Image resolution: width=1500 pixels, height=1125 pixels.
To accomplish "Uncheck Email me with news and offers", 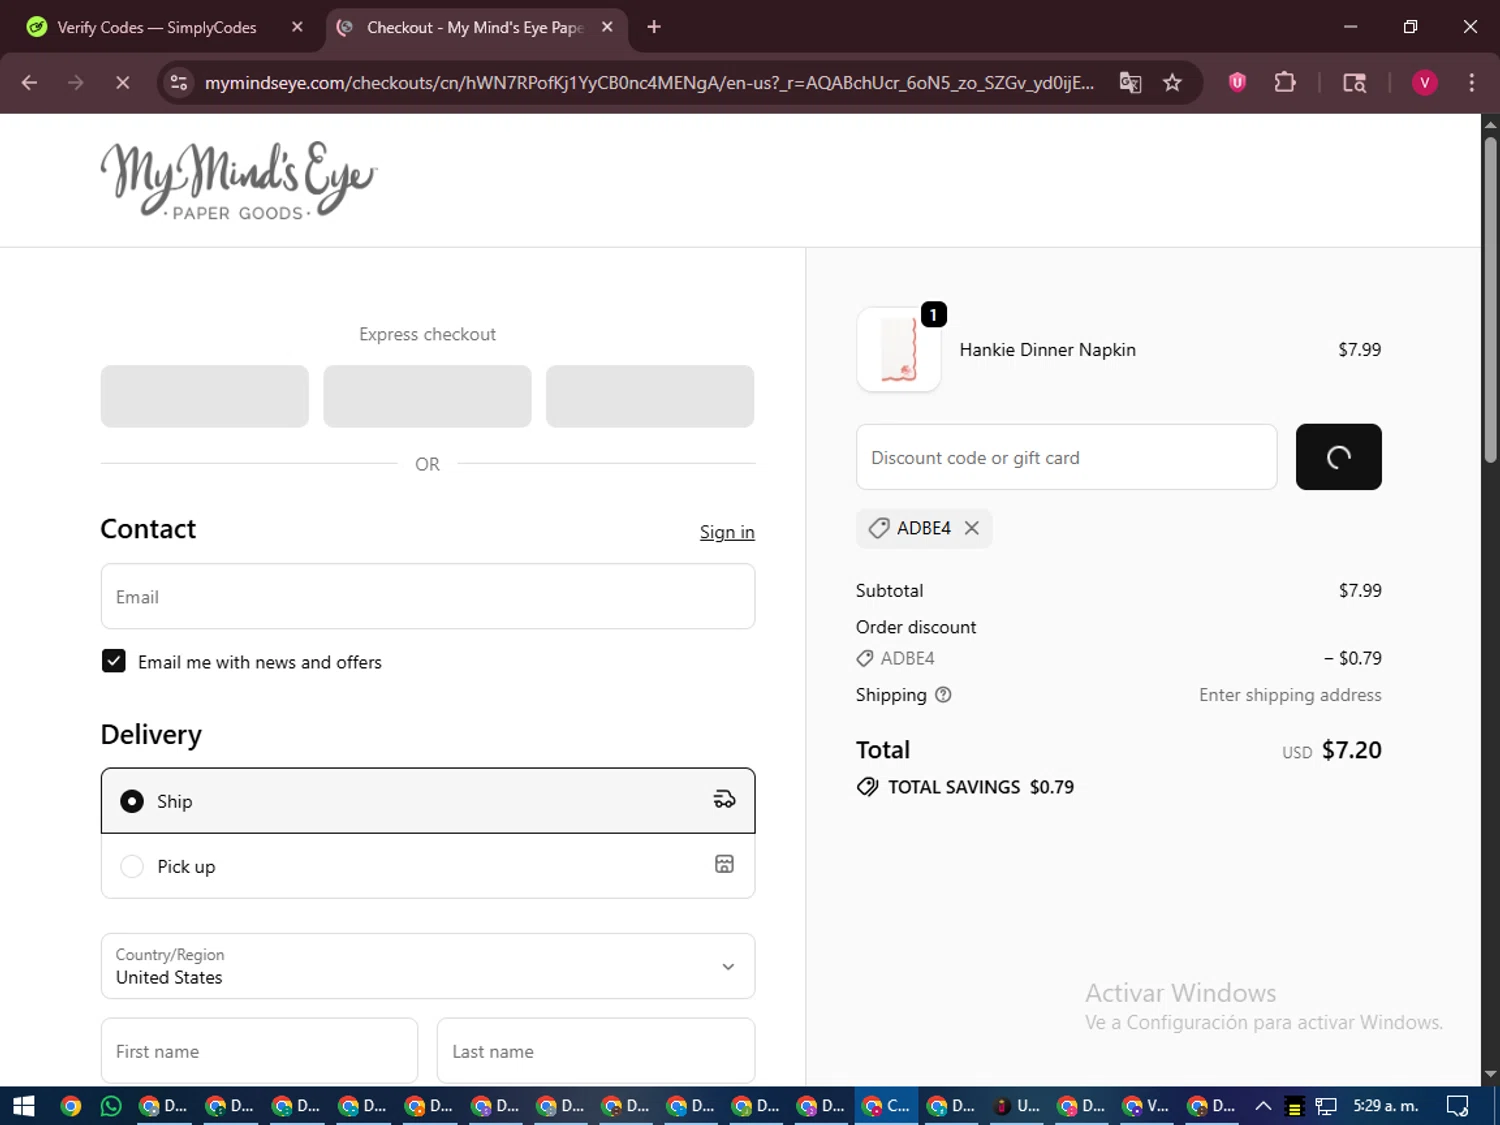I will point(114,661).
